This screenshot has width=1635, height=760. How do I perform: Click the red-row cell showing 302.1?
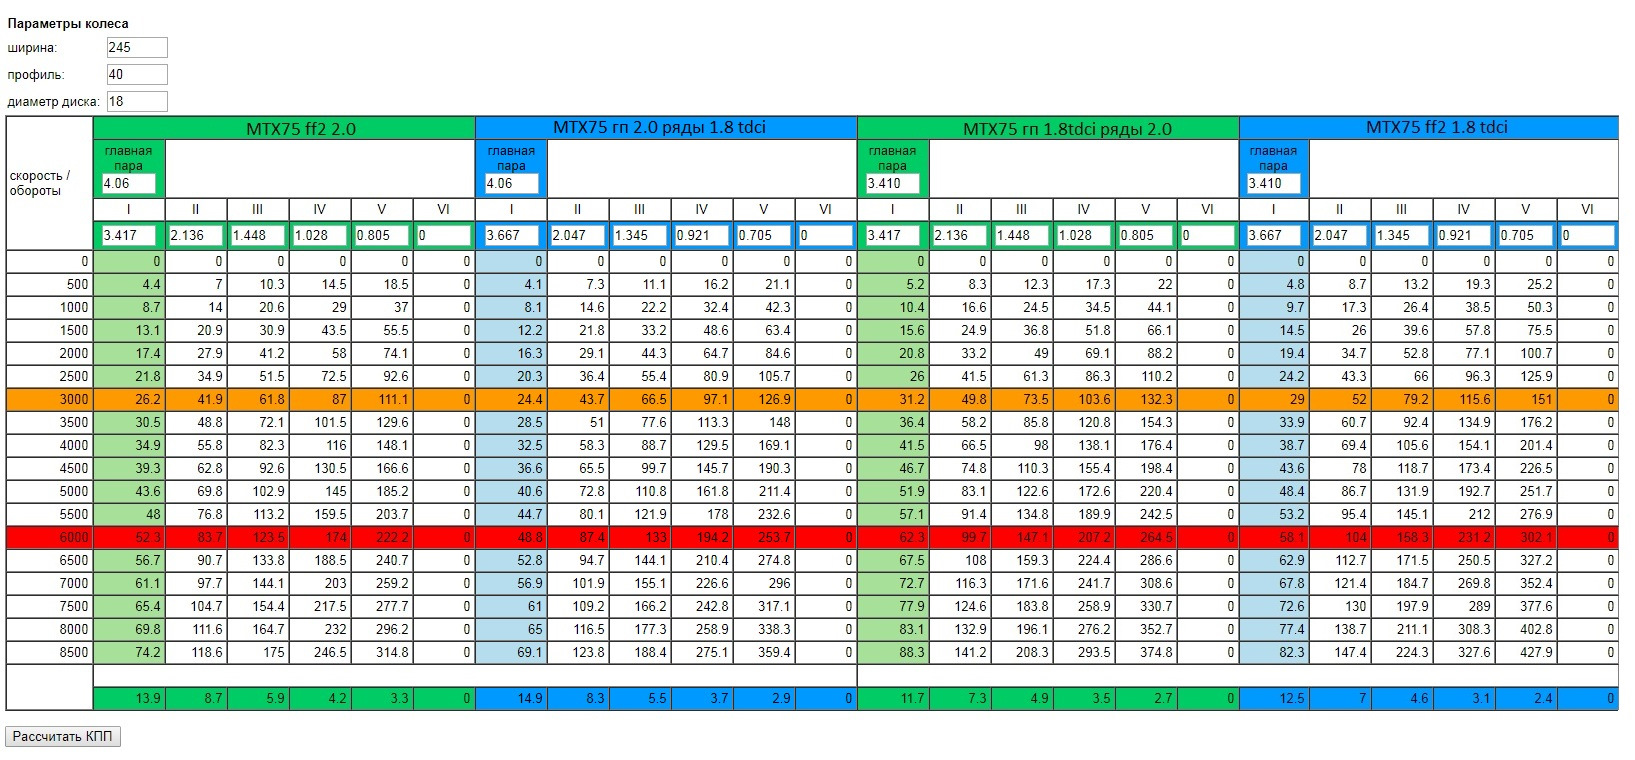click(1526, 537)
